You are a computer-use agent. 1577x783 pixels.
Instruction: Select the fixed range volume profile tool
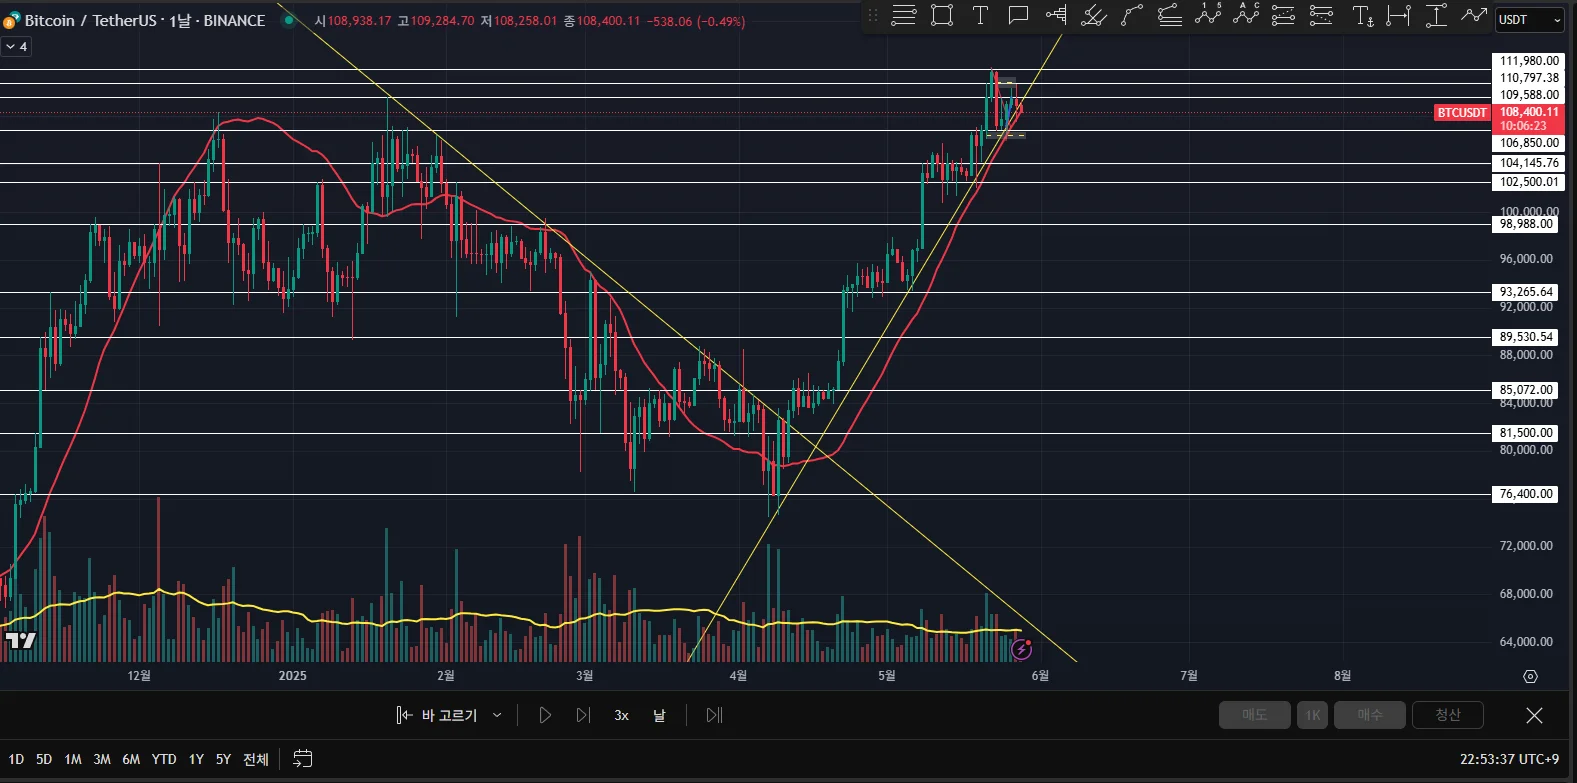1056,15
